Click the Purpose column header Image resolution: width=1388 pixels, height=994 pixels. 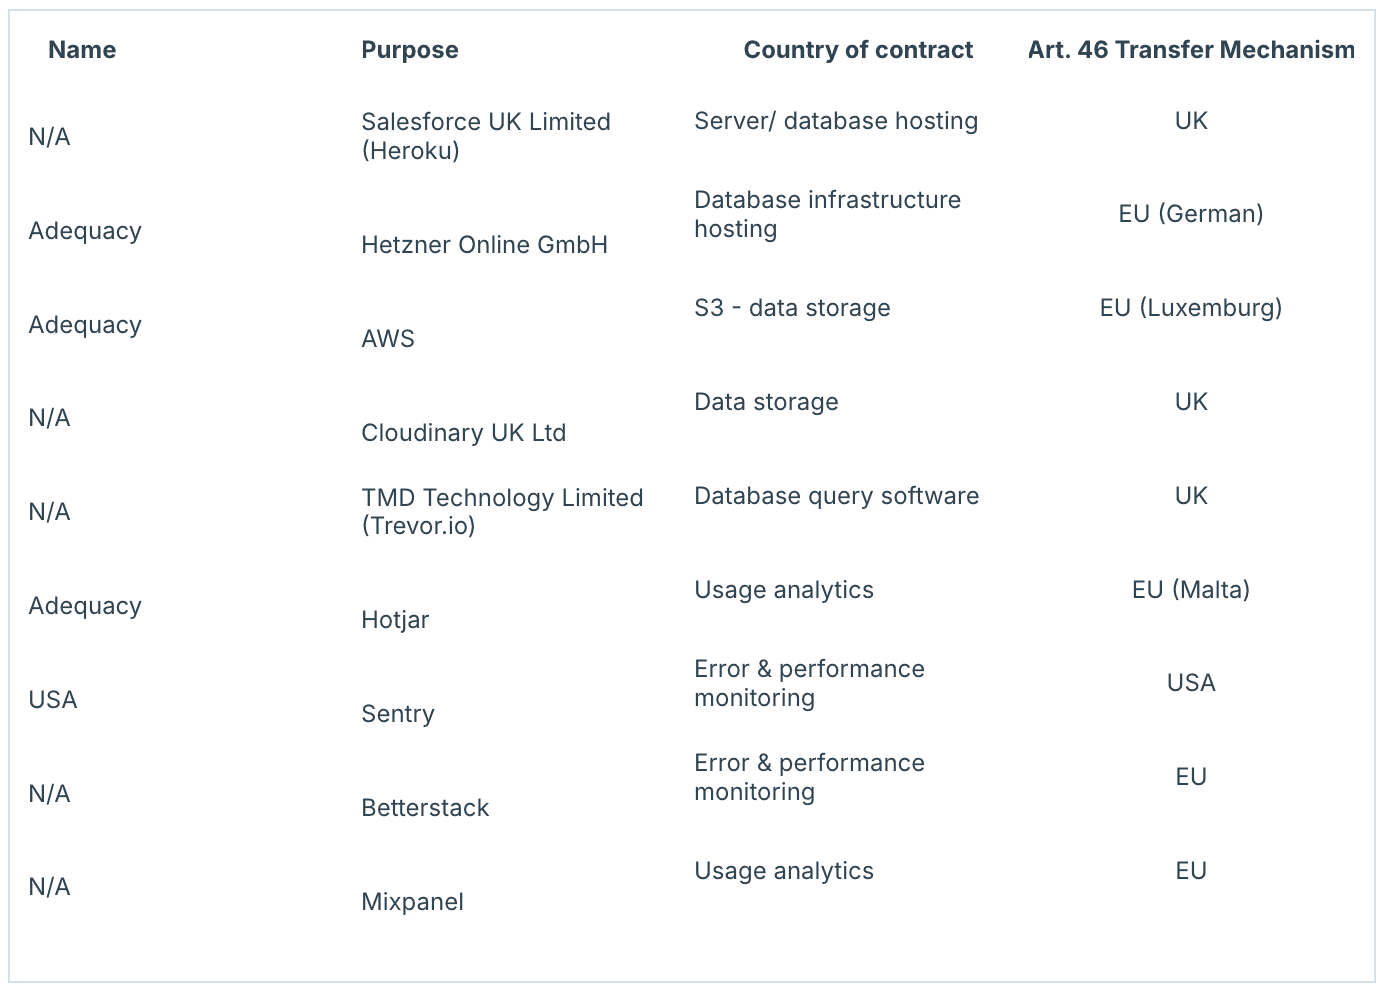coord(409,50)
